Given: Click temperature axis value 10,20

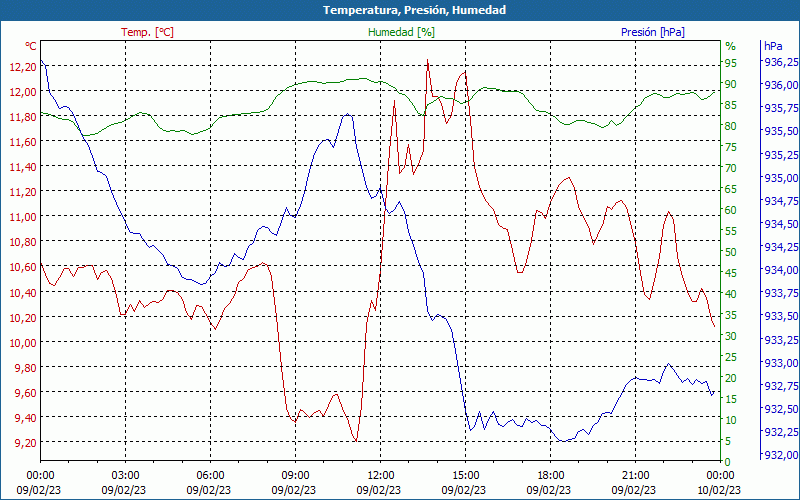Looking at the screenshot, I should coord(23,317).
